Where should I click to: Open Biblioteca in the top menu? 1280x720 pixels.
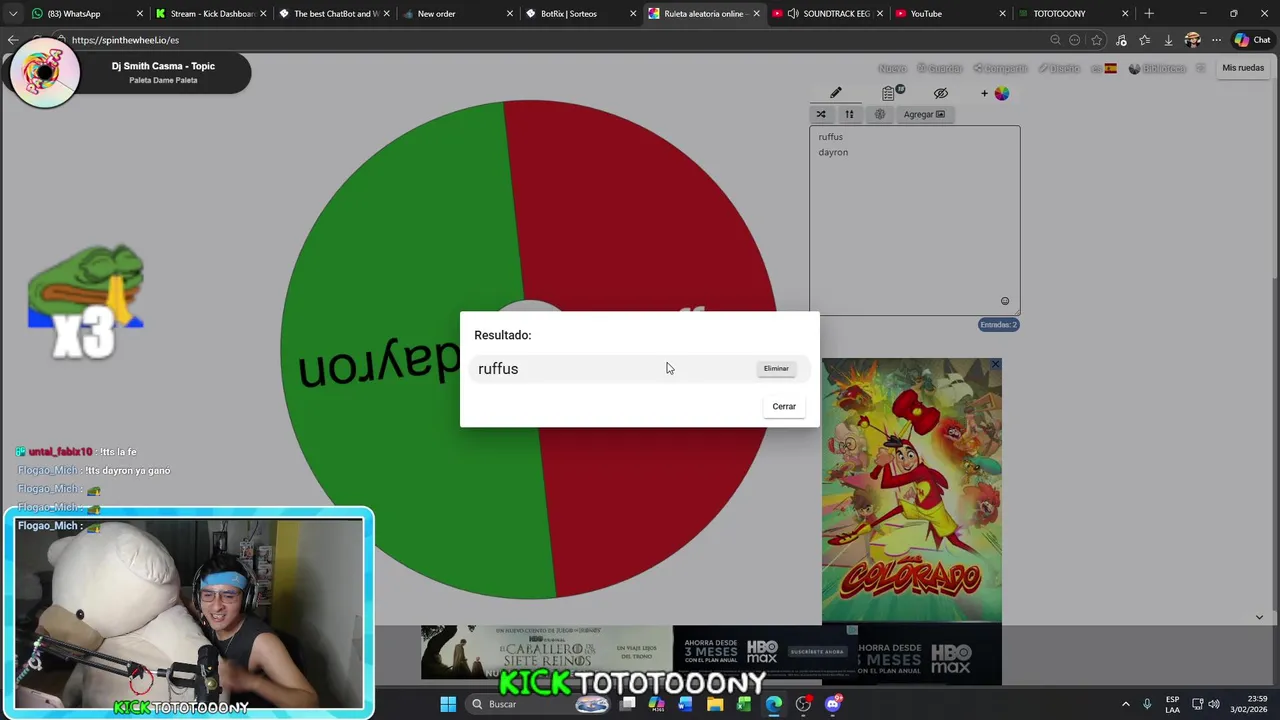(1157, 68)
